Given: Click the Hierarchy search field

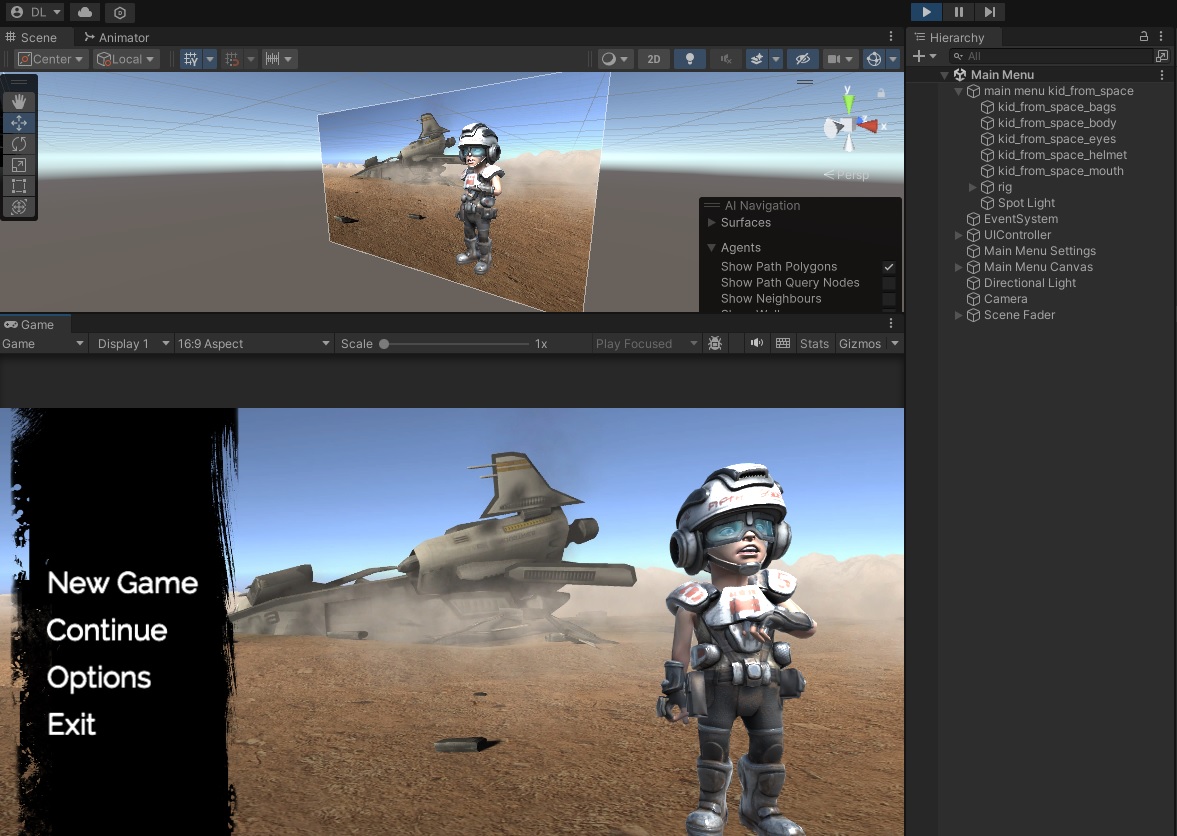Looking at the screenshot, I should click(x=1050, y=56).
